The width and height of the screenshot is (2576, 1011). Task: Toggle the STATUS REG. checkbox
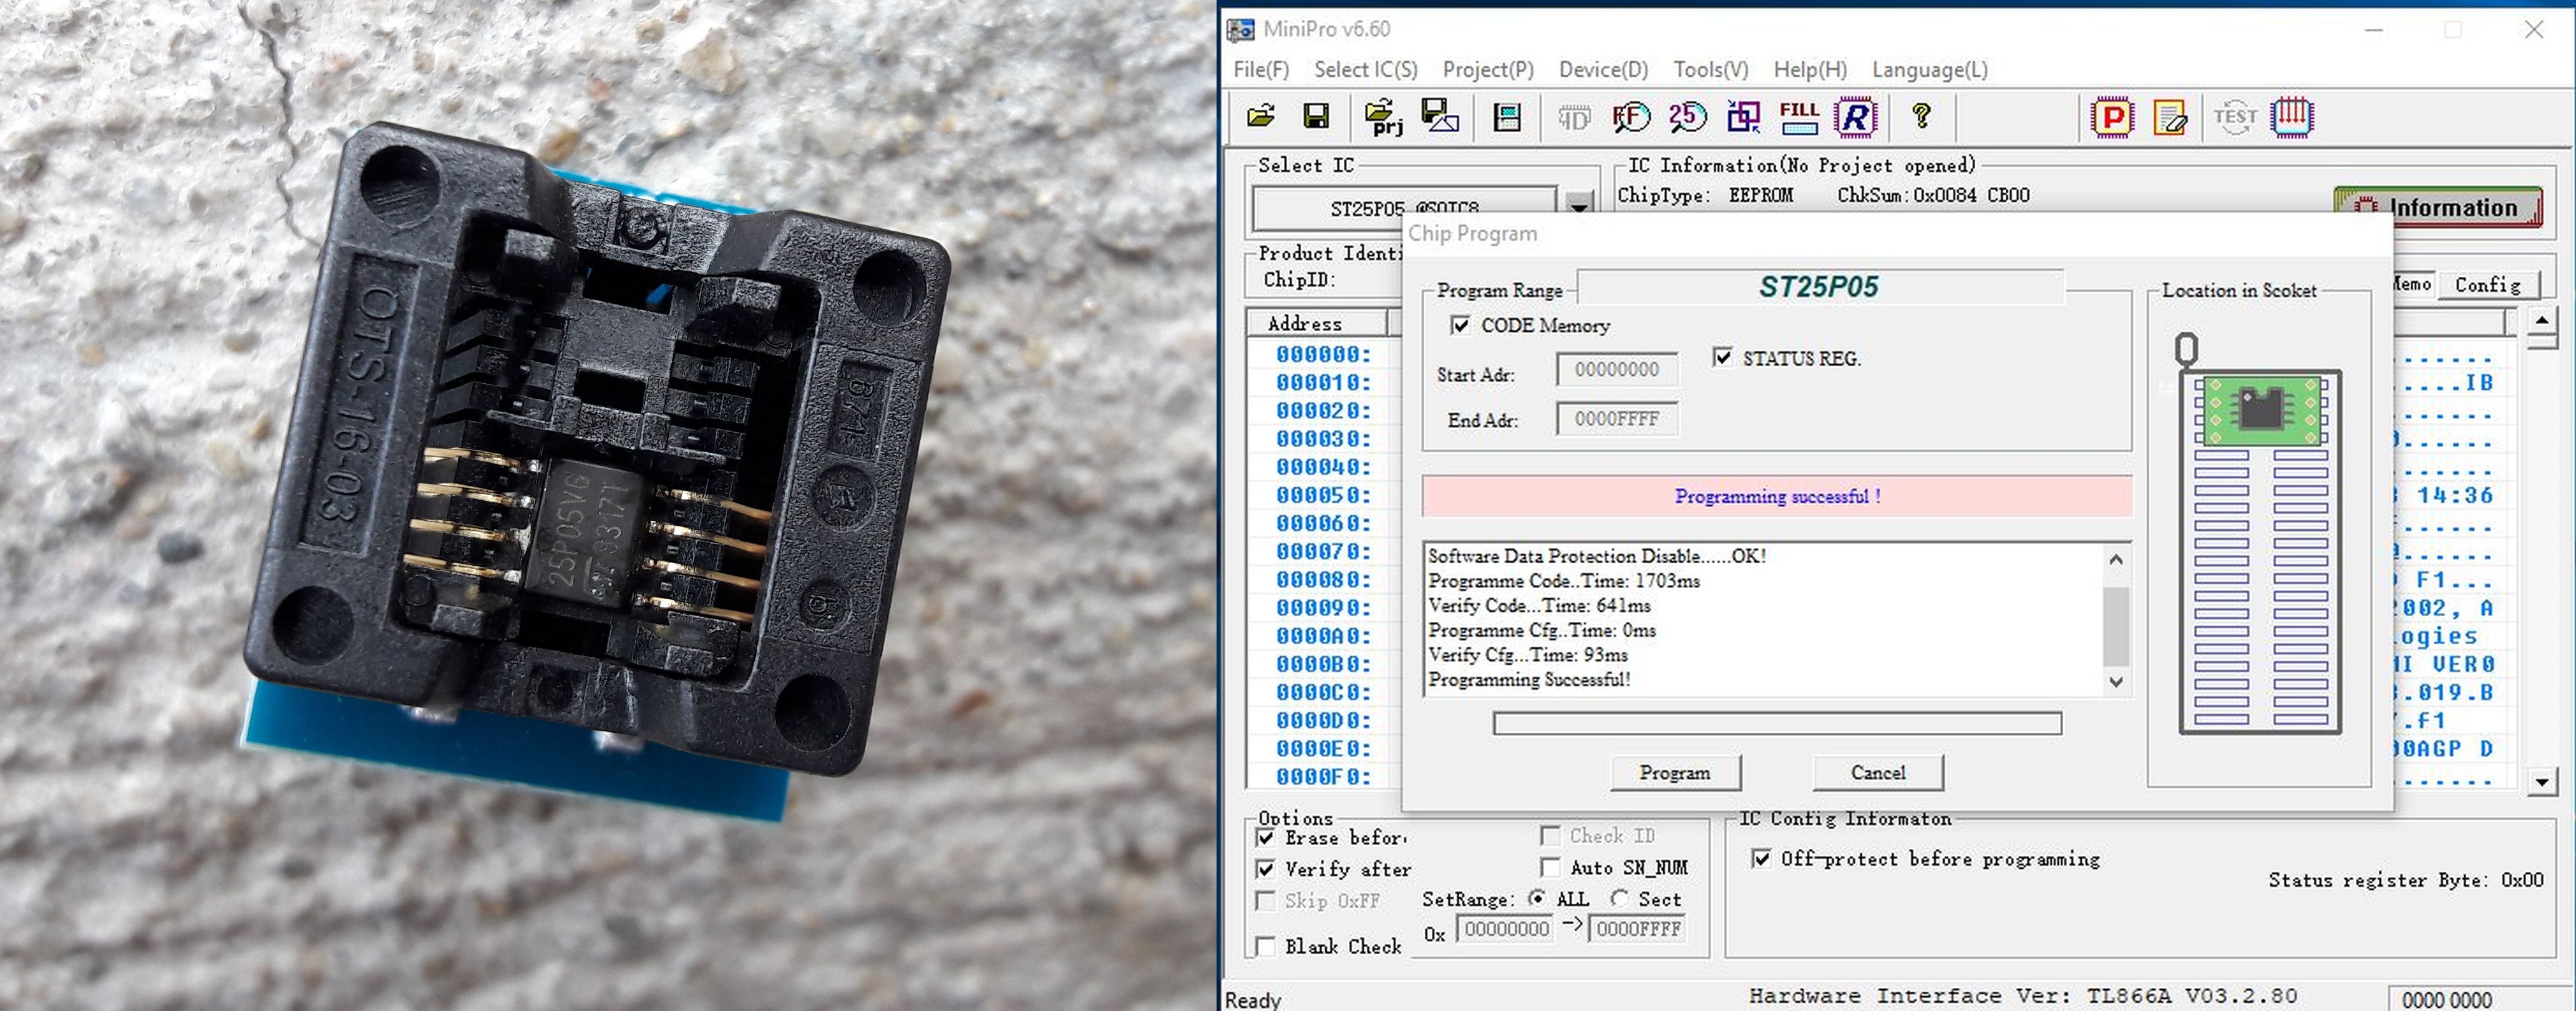pos(1722,357)
